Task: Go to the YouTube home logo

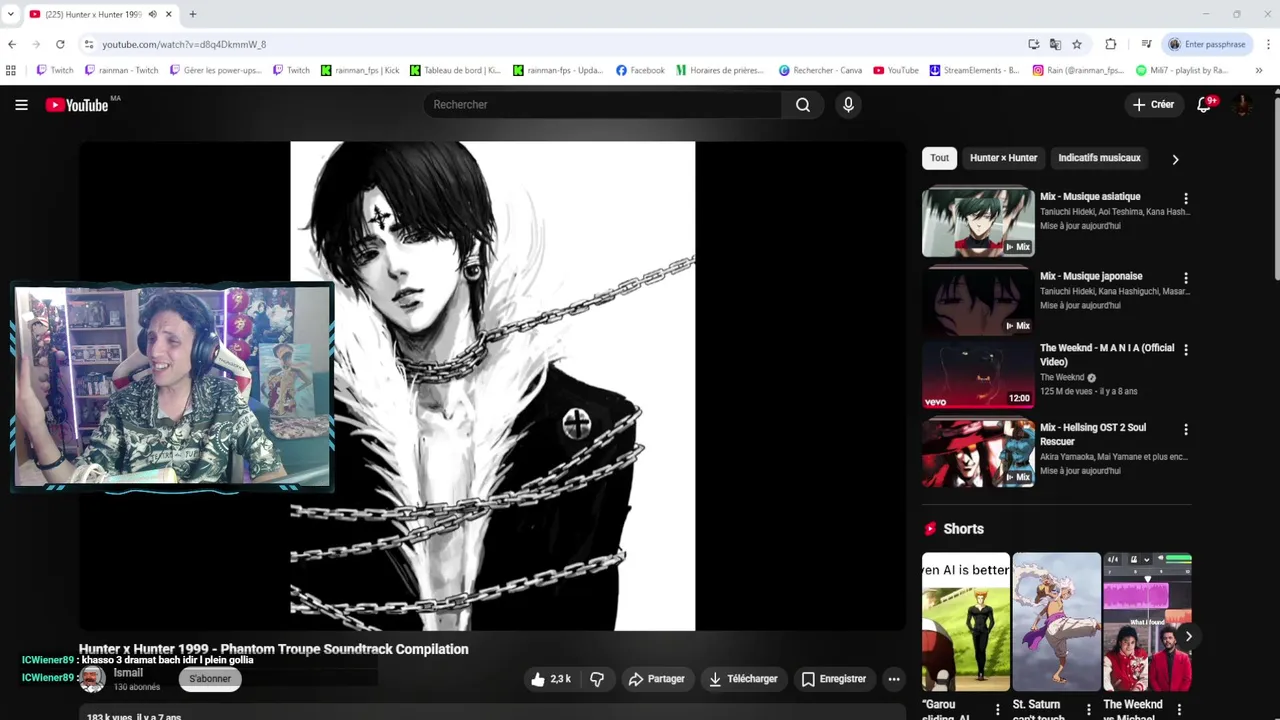Action: point(77,105)
